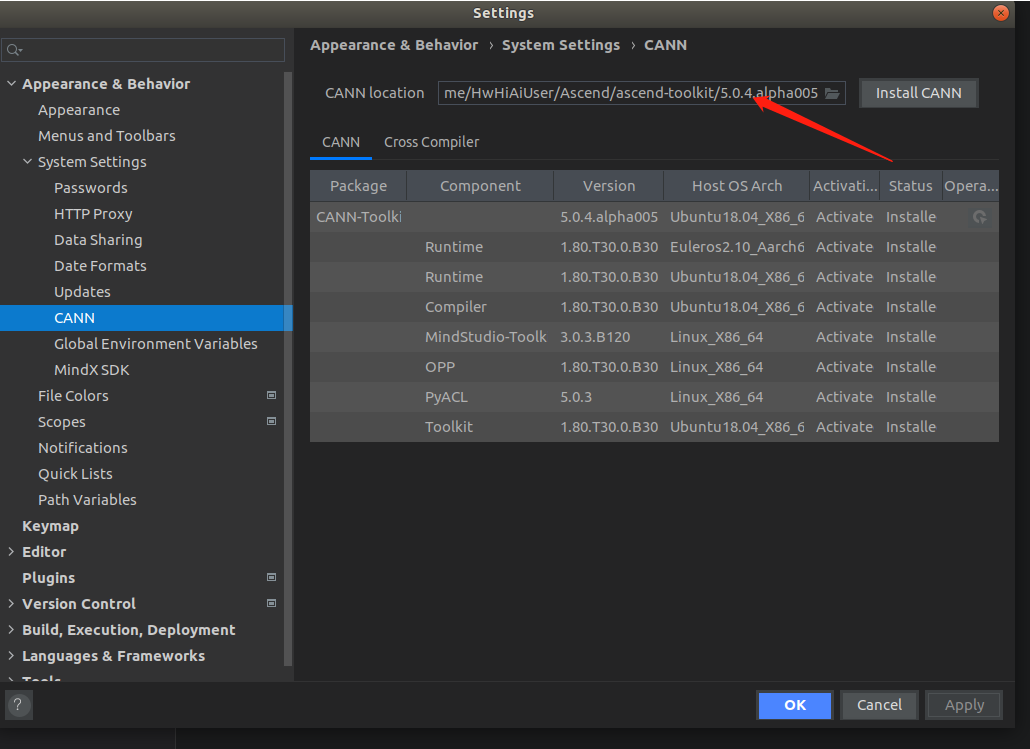Browse for CANN location folder
The image size is (1030, 749).
(832, 92)
